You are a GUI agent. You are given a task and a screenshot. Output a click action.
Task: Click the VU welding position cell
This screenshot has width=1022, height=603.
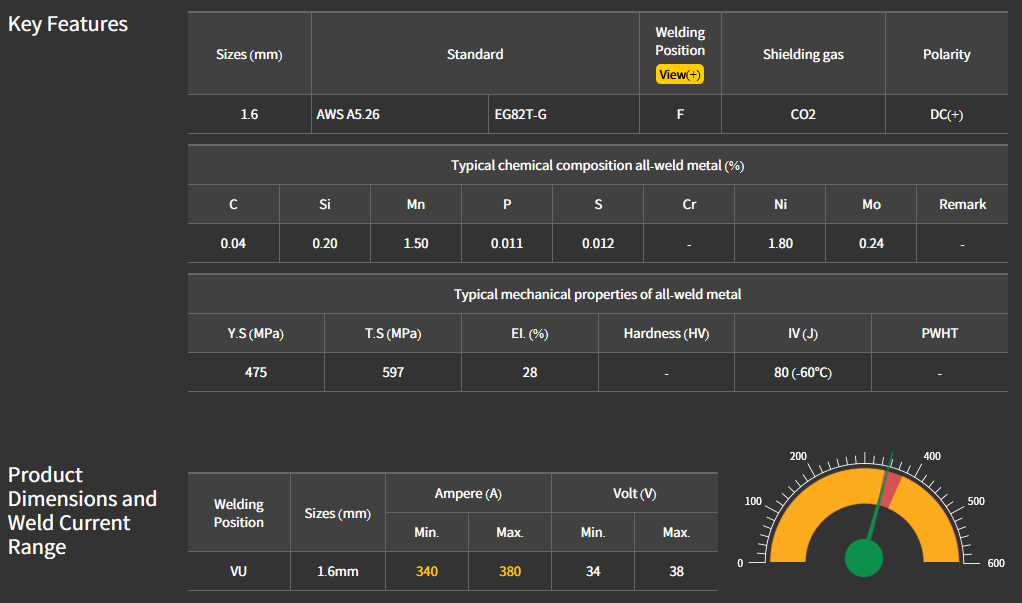[239, 572]
